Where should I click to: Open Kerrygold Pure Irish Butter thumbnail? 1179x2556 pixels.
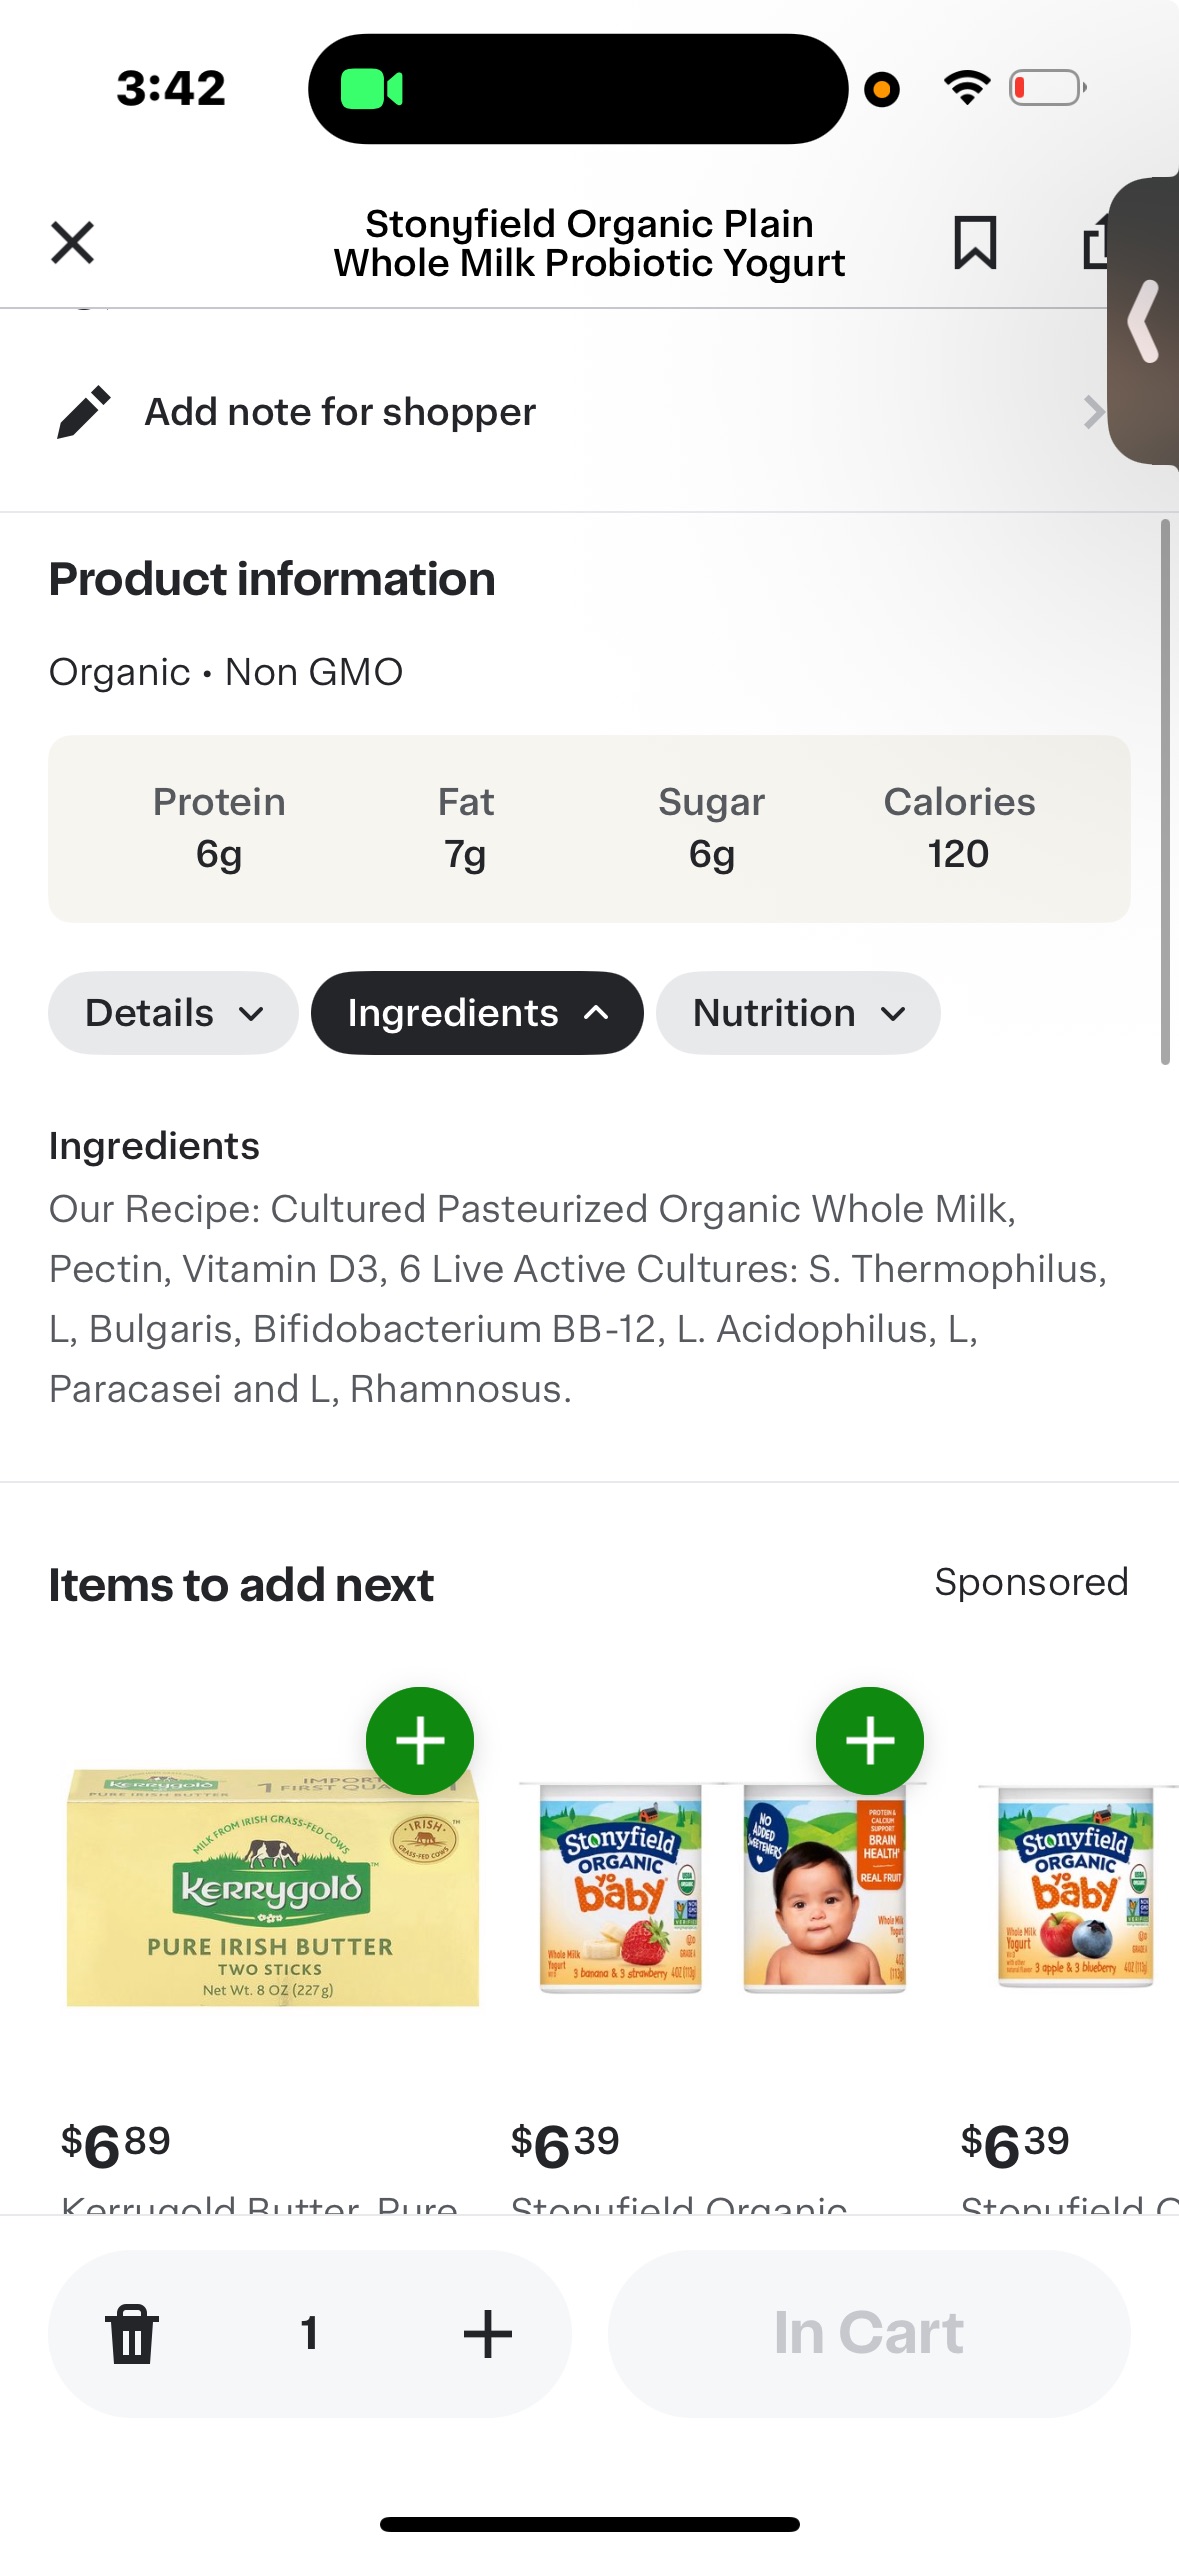click(271, 1888)
